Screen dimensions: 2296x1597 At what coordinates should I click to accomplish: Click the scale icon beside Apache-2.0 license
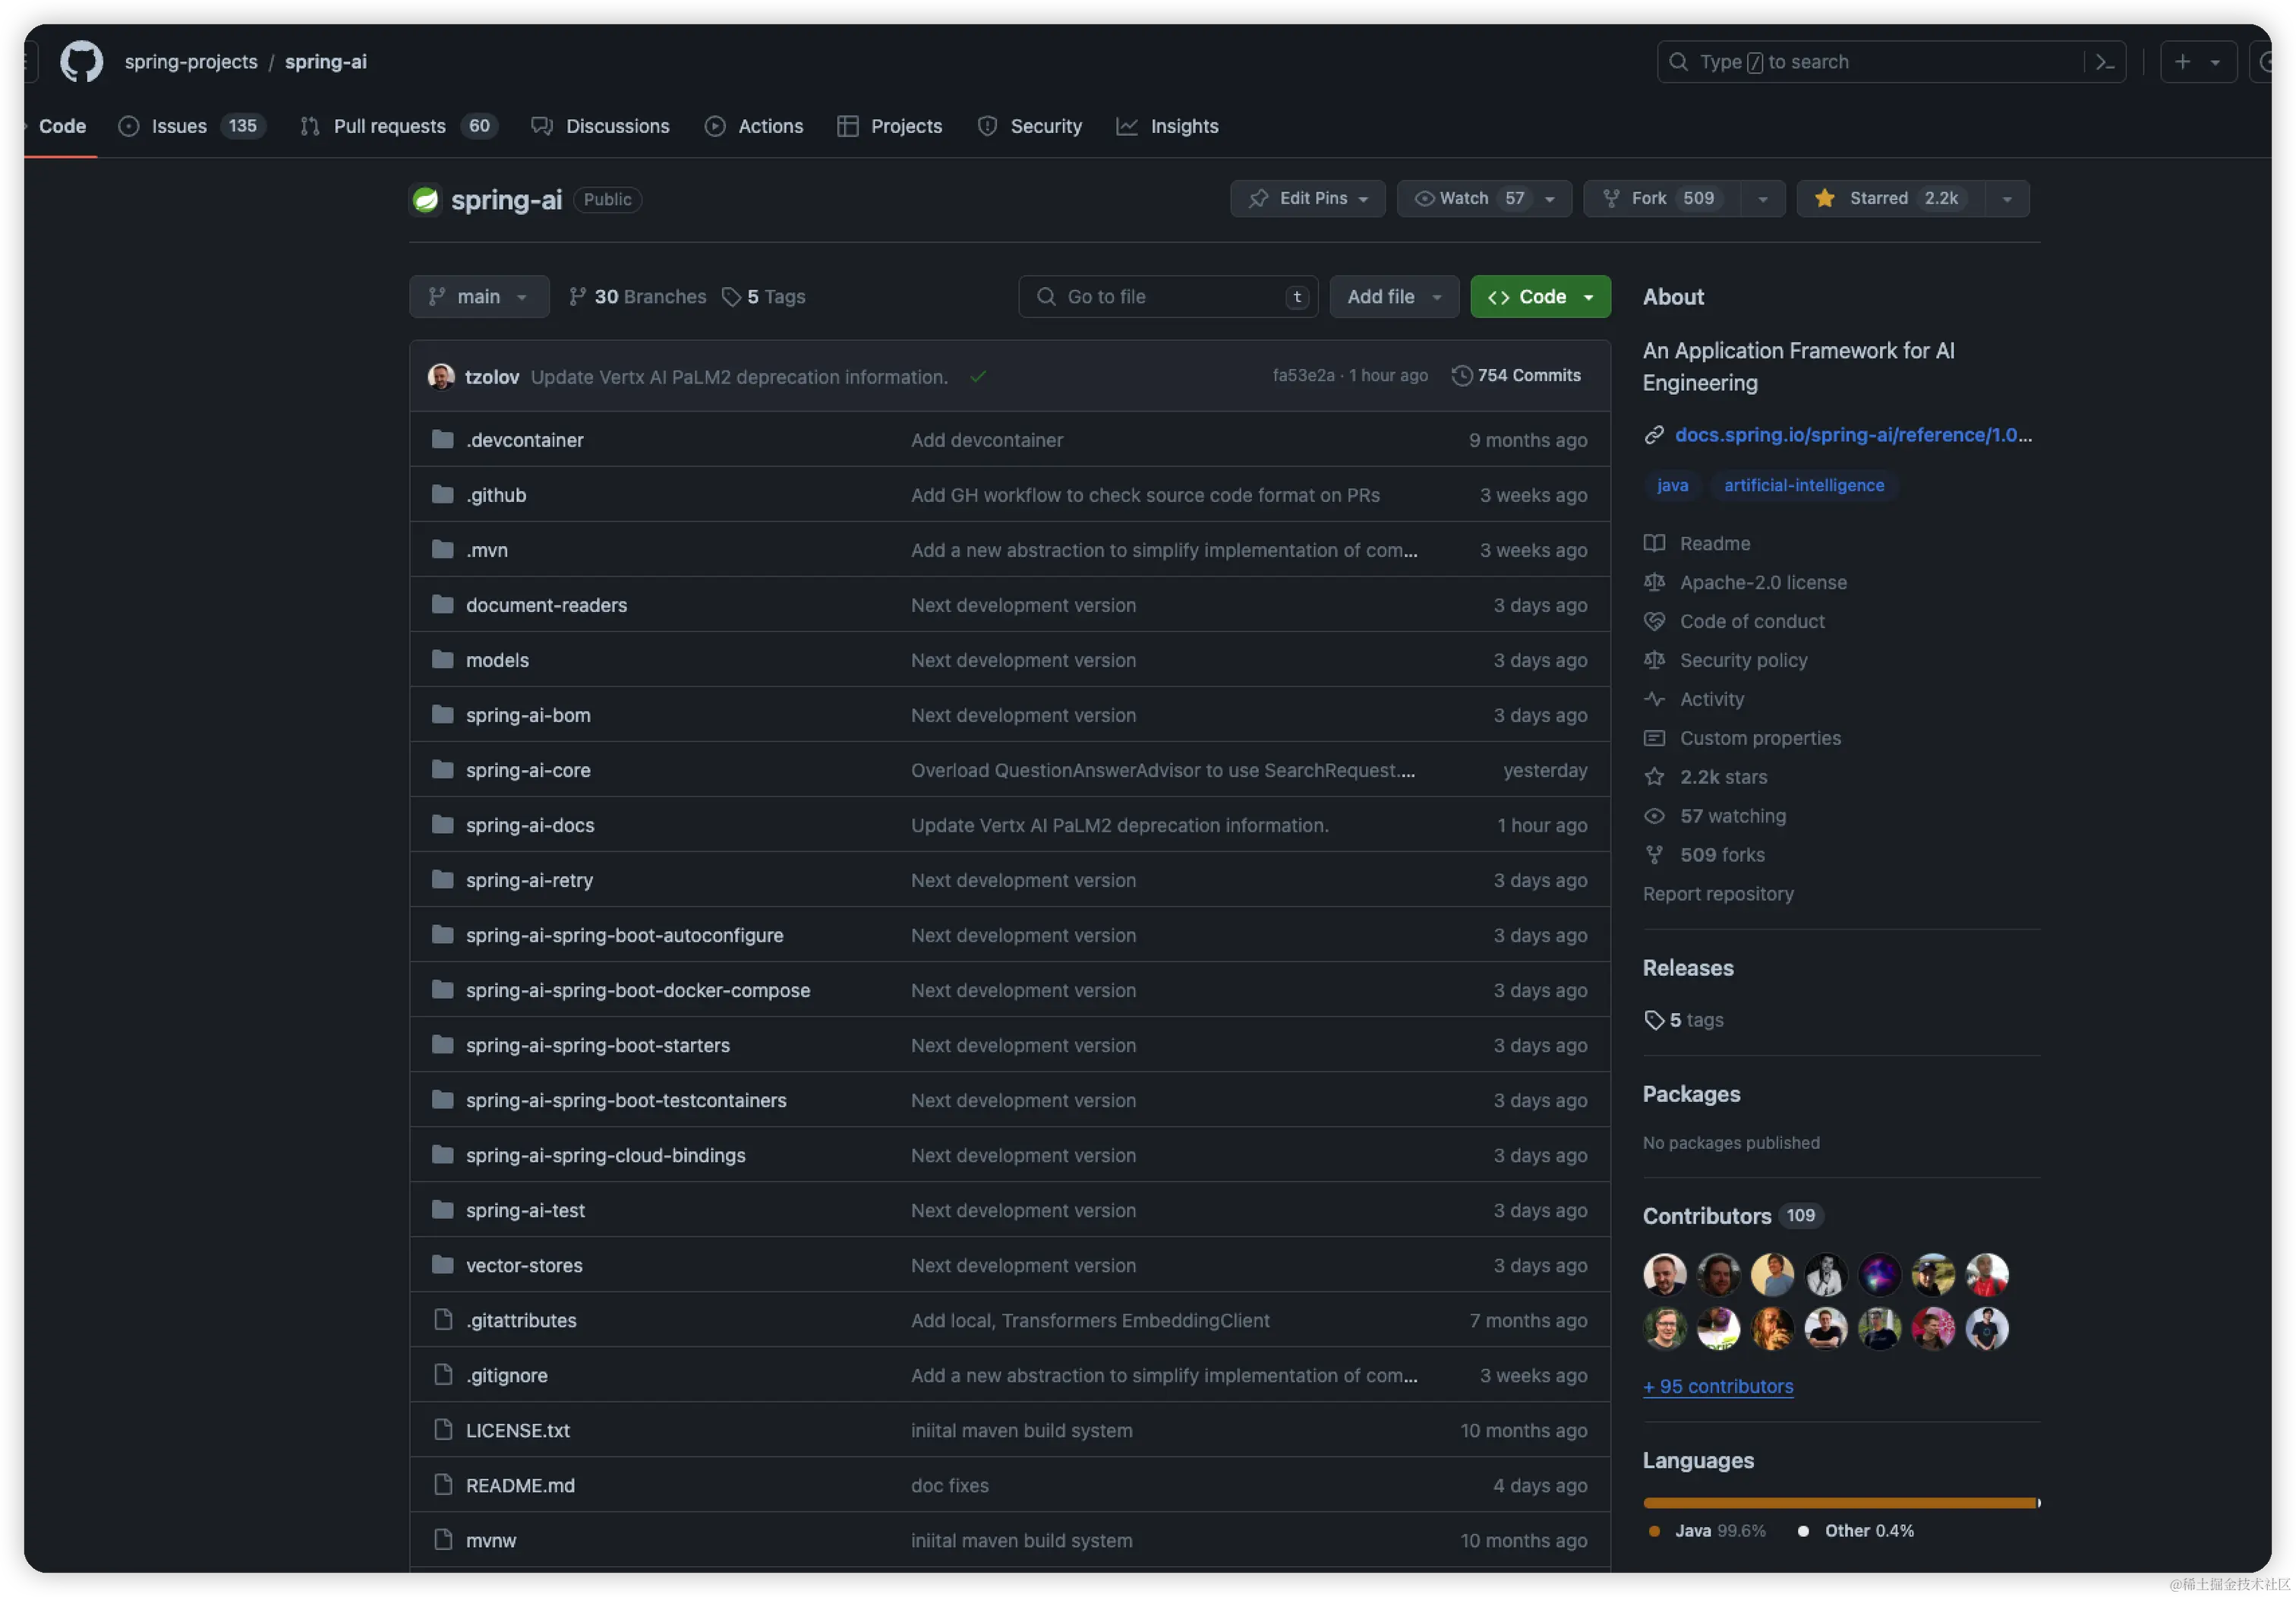[x=1654, y=582]
